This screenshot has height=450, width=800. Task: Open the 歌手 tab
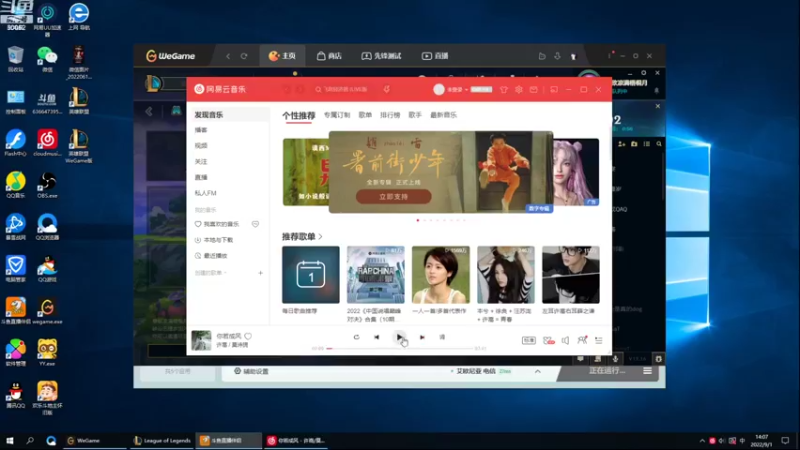pos(415,115)
